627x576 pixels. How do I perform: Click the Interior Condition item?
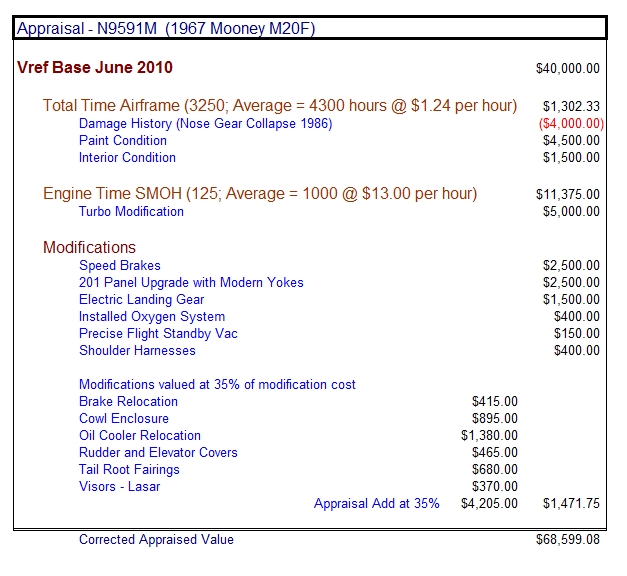(127, 158)
